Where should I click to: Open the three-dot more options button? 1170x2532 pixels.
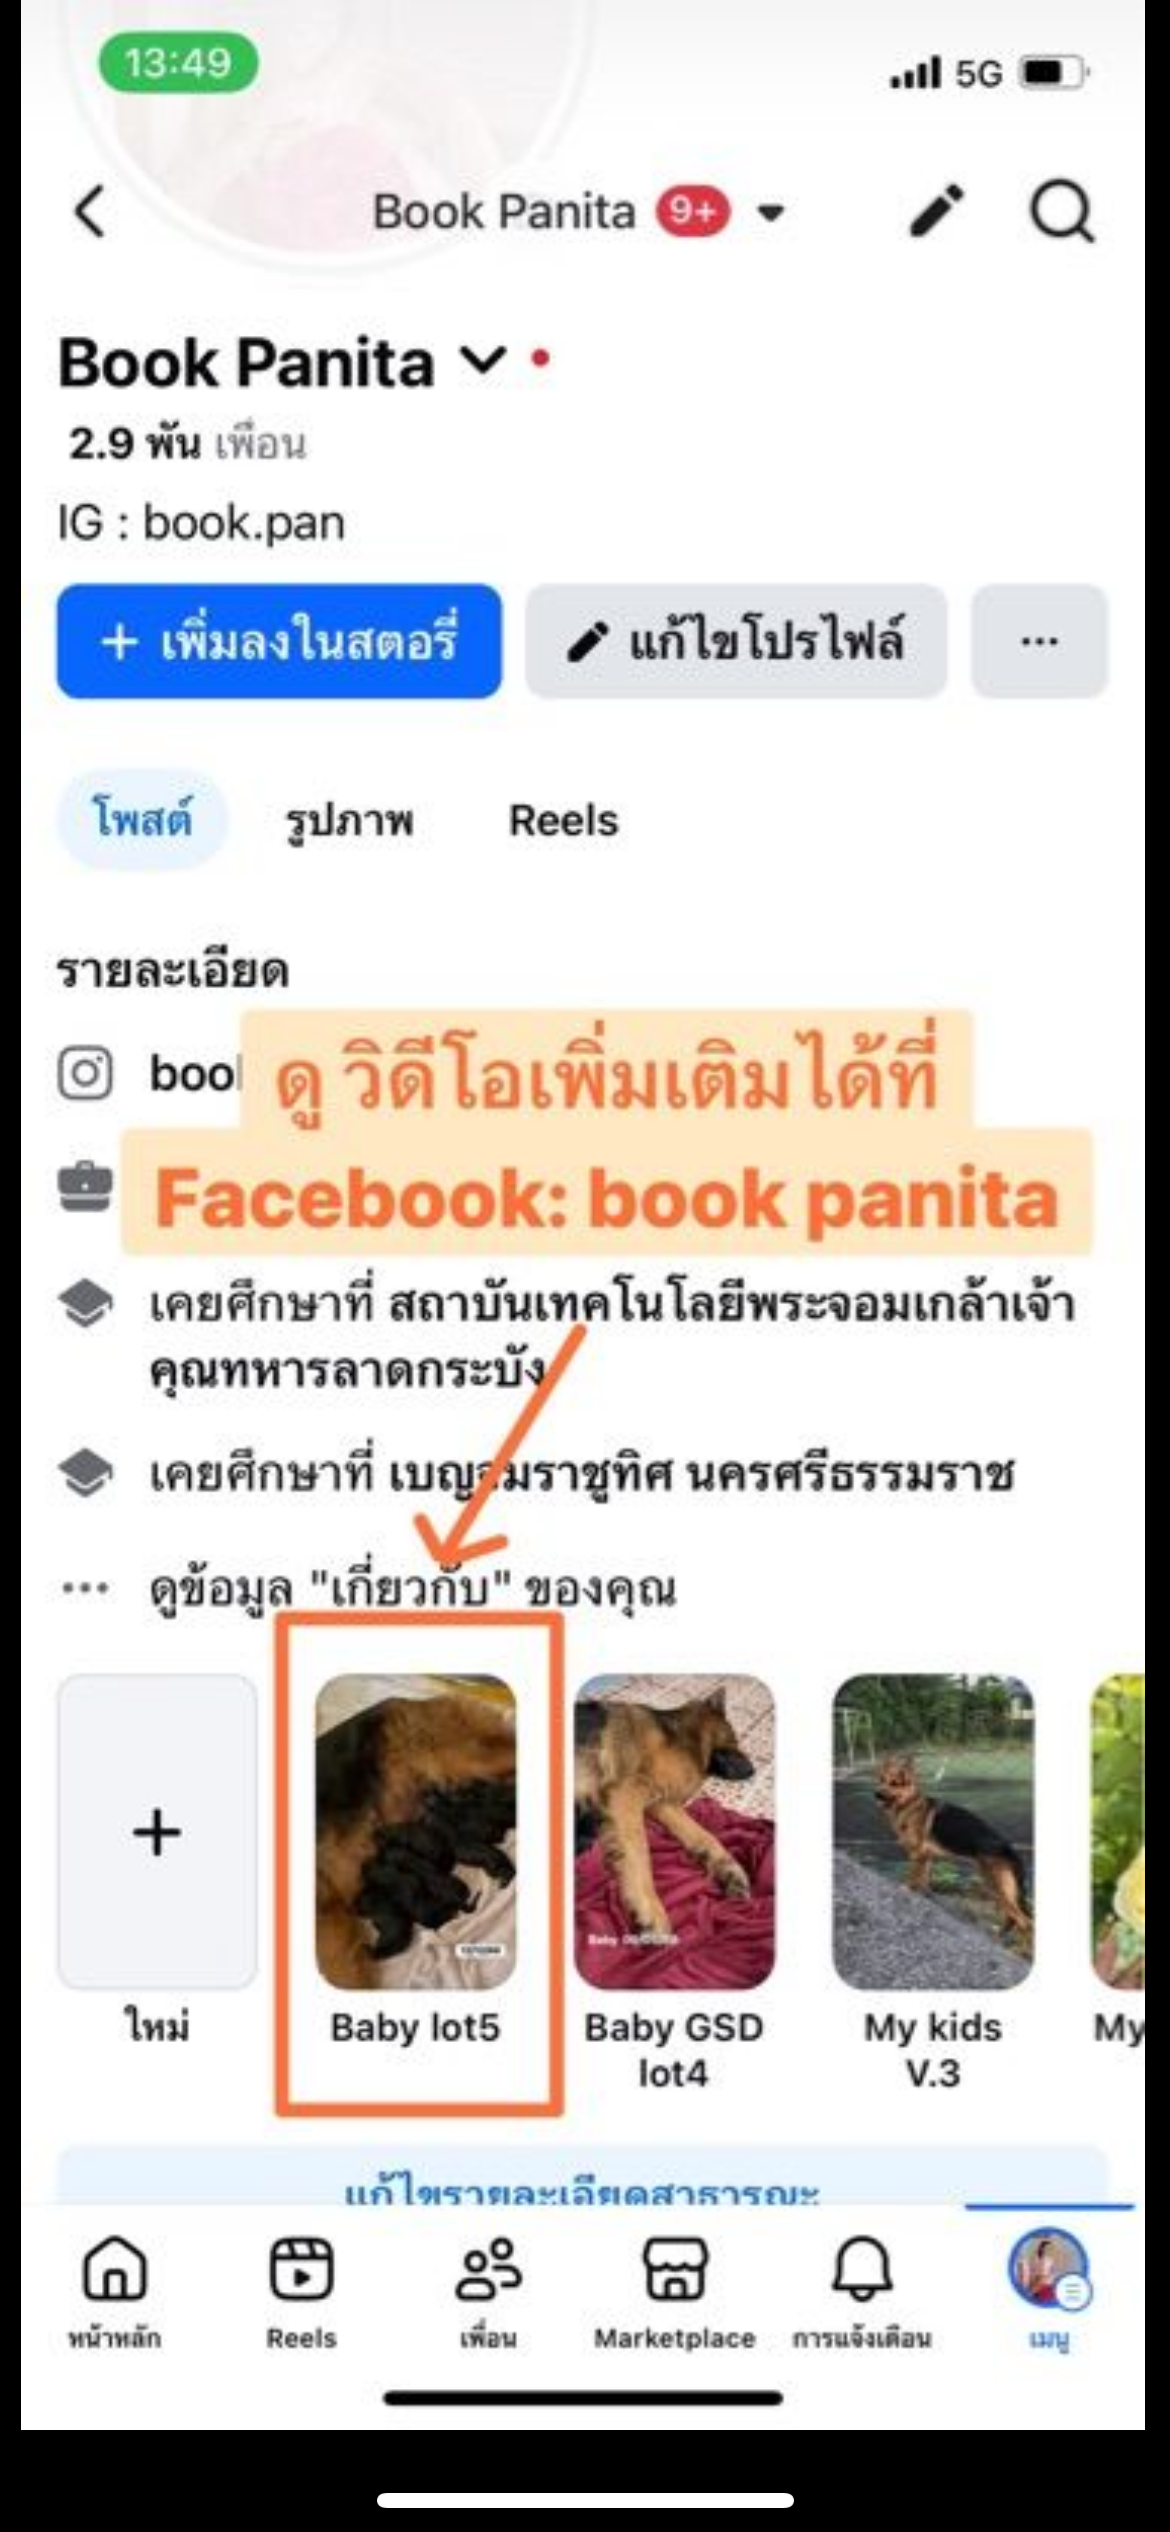point(1039,641)
